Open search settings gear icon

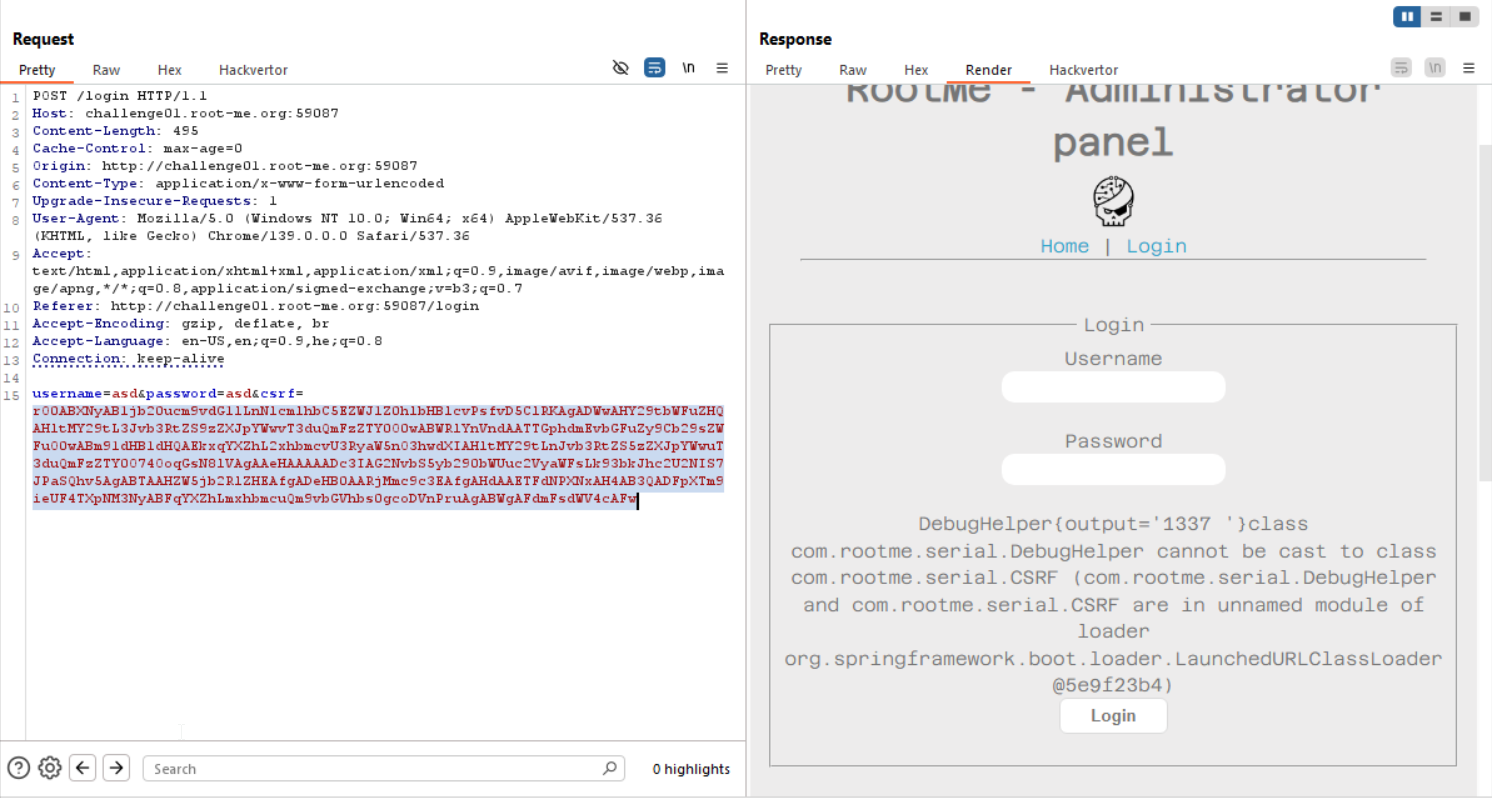(x=49, y=768)
